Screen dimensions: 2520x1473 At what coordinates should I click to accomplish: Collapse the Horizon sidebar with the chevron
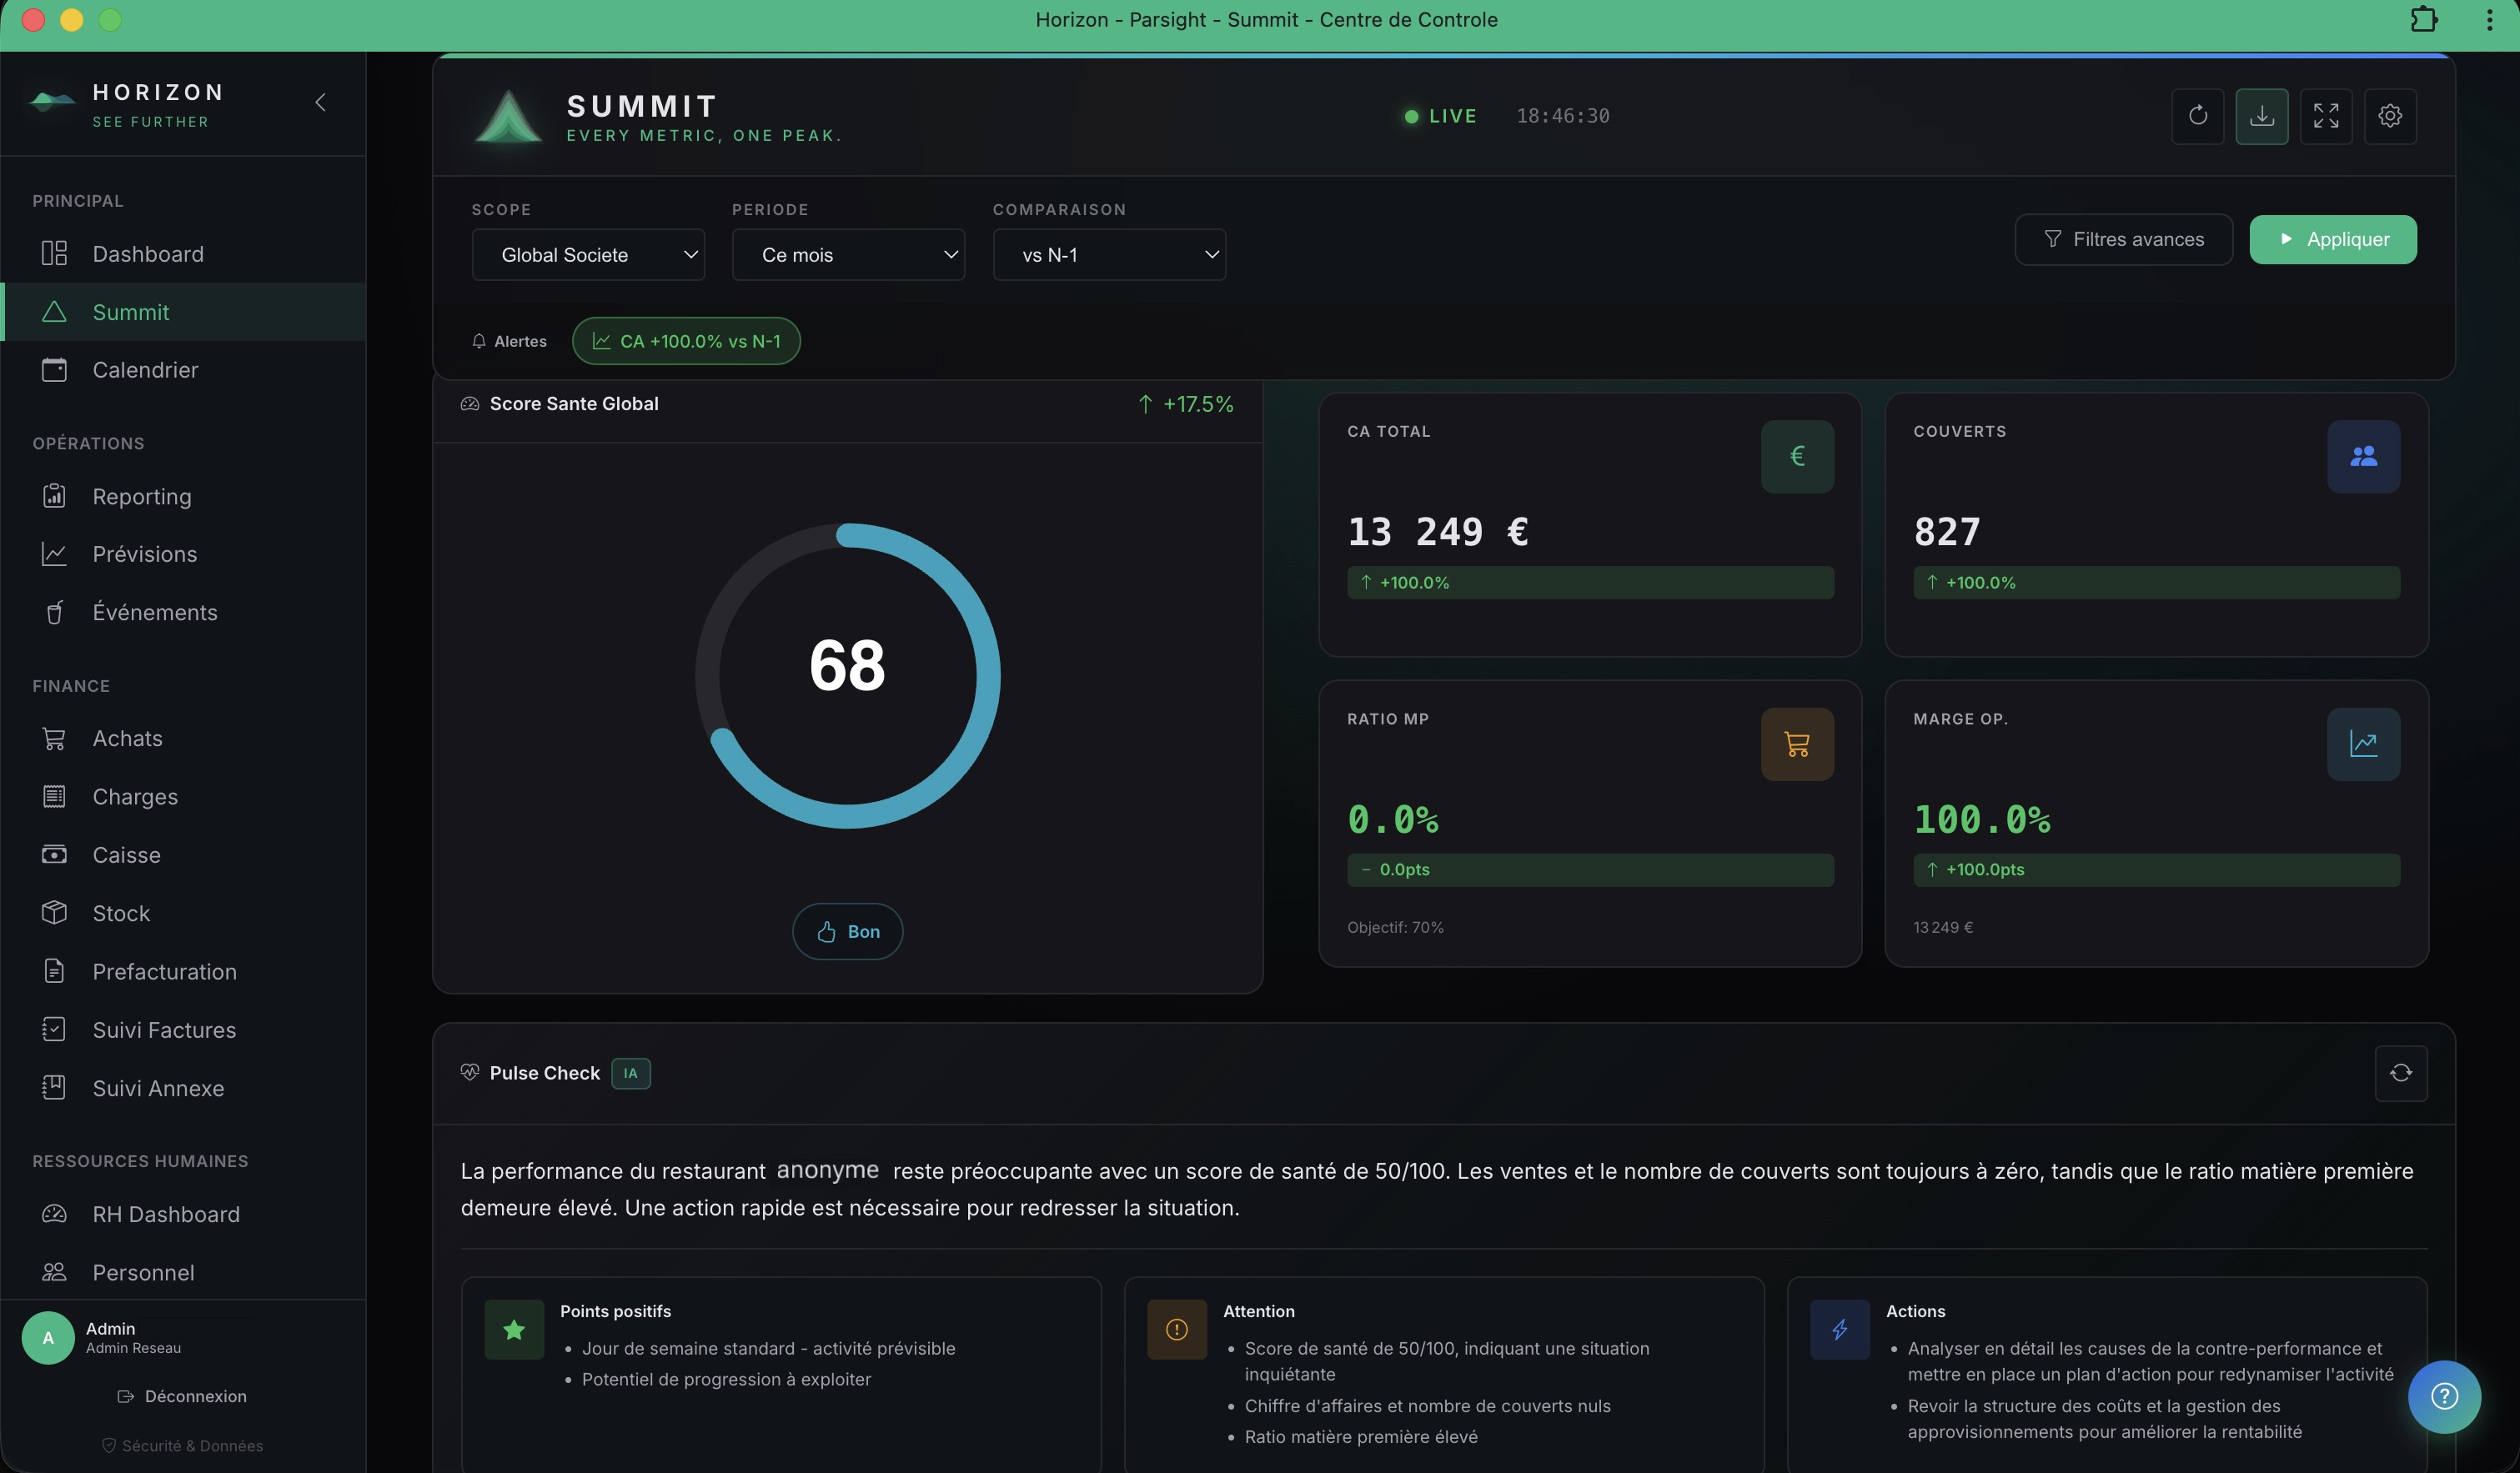[320, 102]
